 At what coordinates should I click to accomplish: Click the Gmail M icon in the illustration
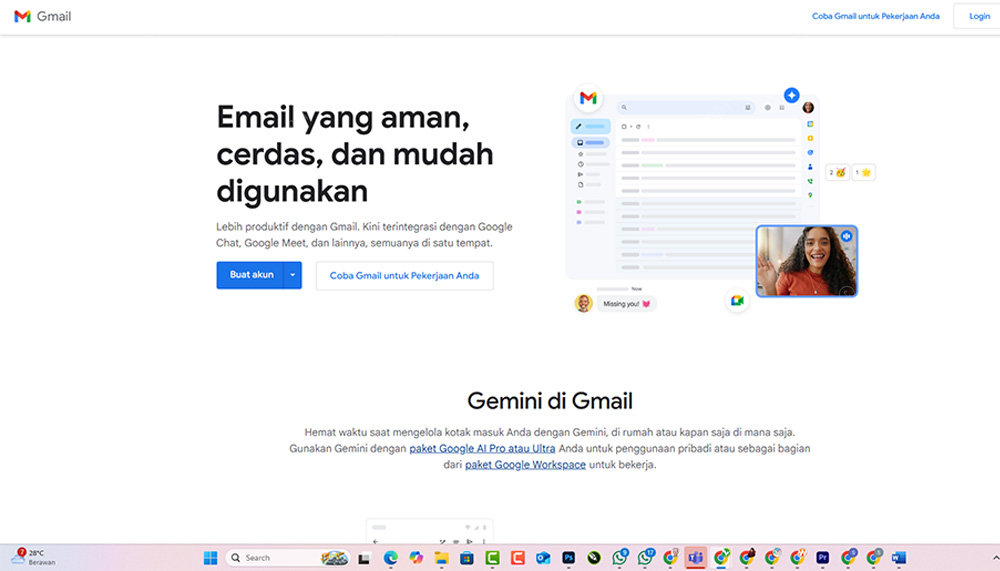[588, 98]
